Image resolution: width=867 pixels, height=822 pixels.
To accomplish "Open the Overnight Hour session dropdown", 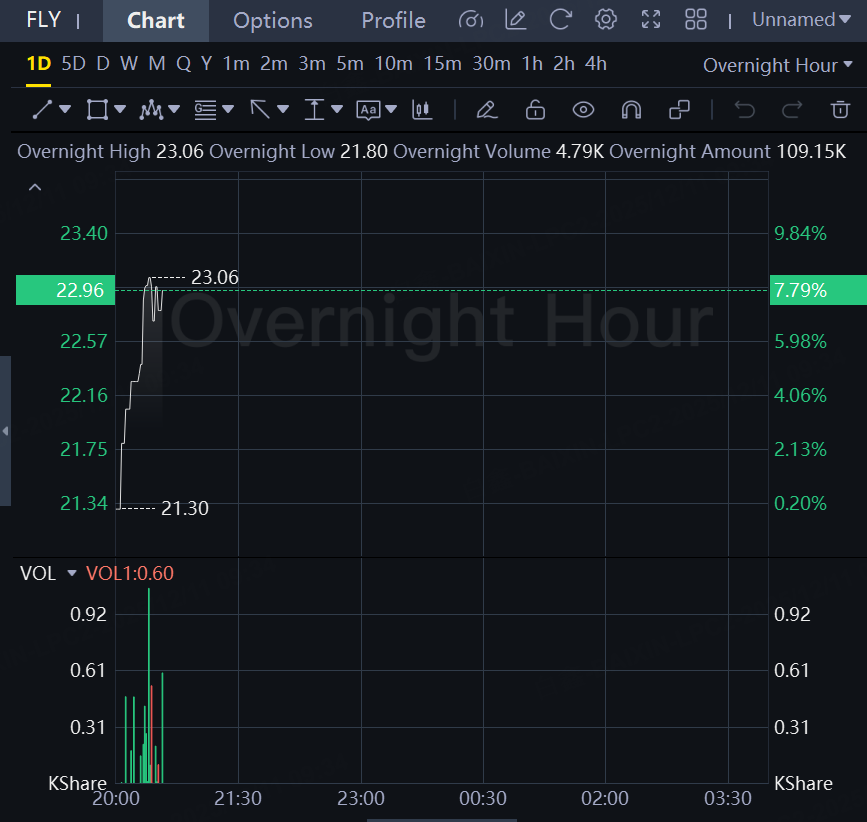I will click(x=778, y=65).
